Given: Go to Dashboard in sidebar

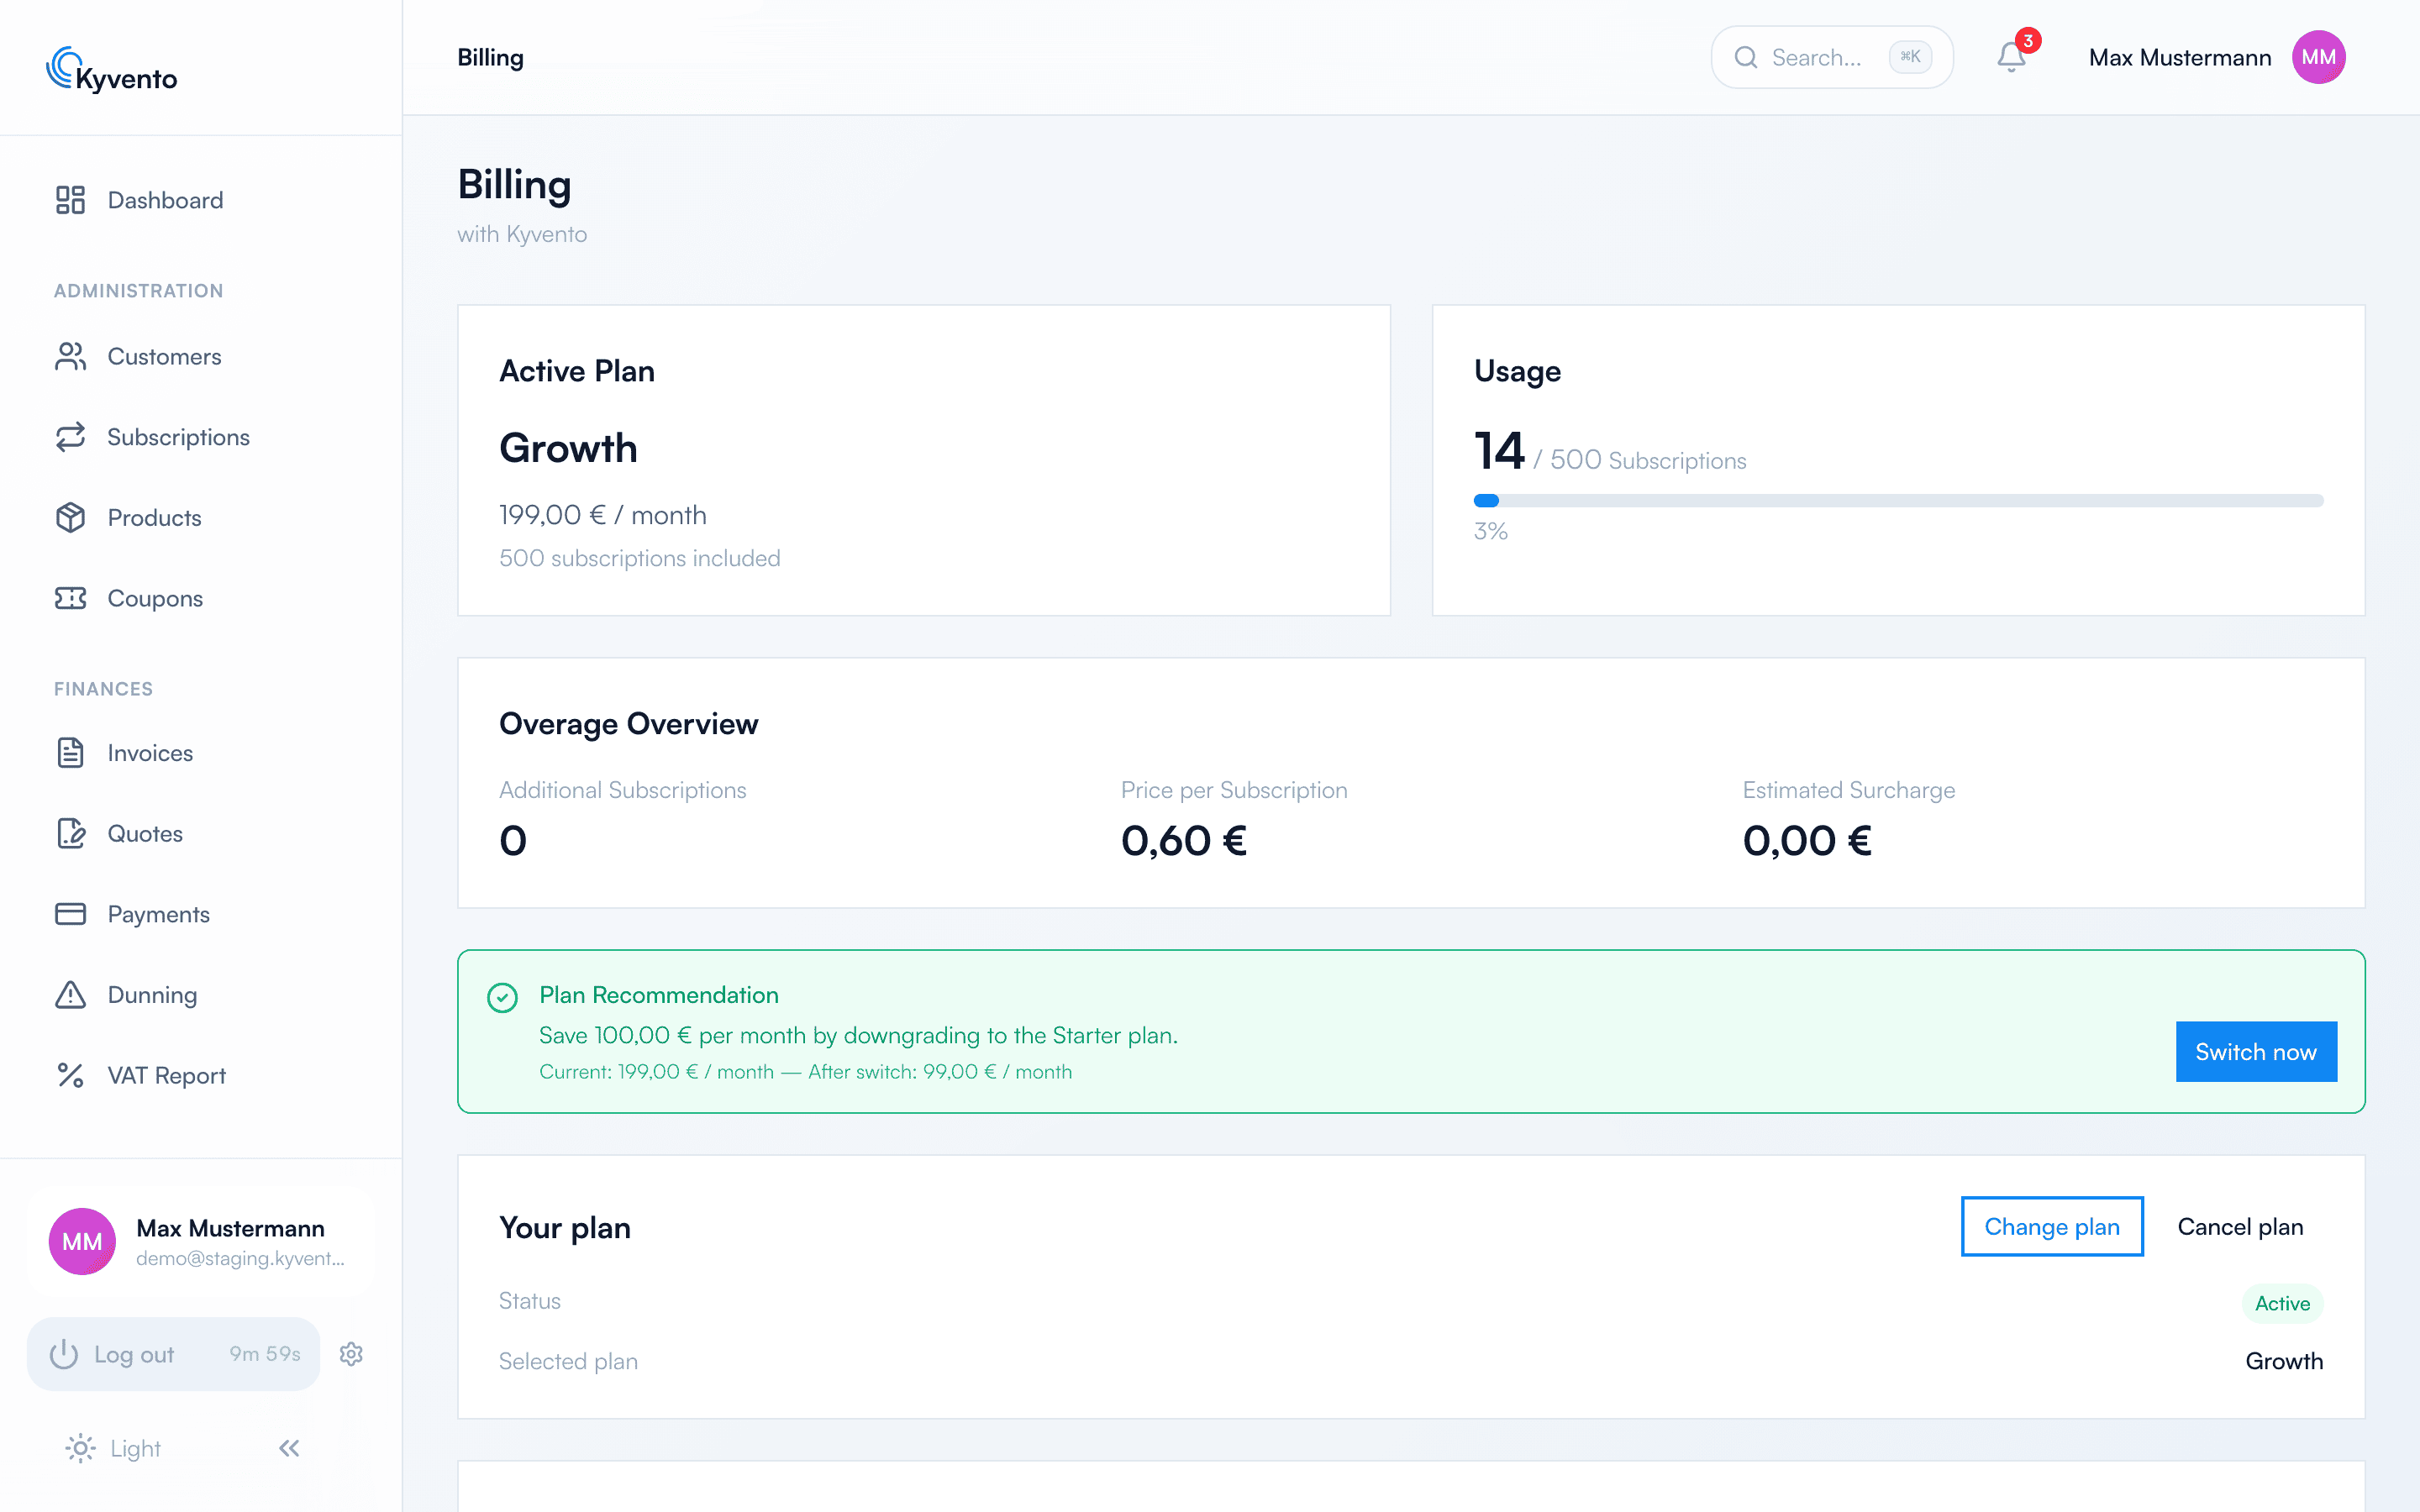Looking at the screenshot, I should pyautogui.click(x=165, y=200).
